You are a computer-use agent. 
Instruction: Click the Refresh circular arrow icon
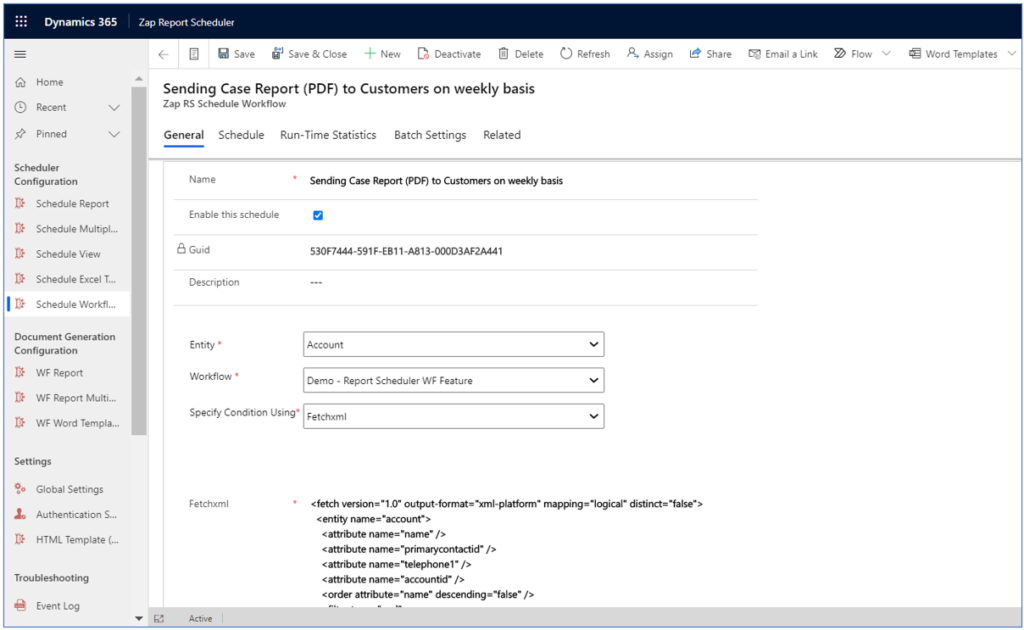[x=566, y=54]
